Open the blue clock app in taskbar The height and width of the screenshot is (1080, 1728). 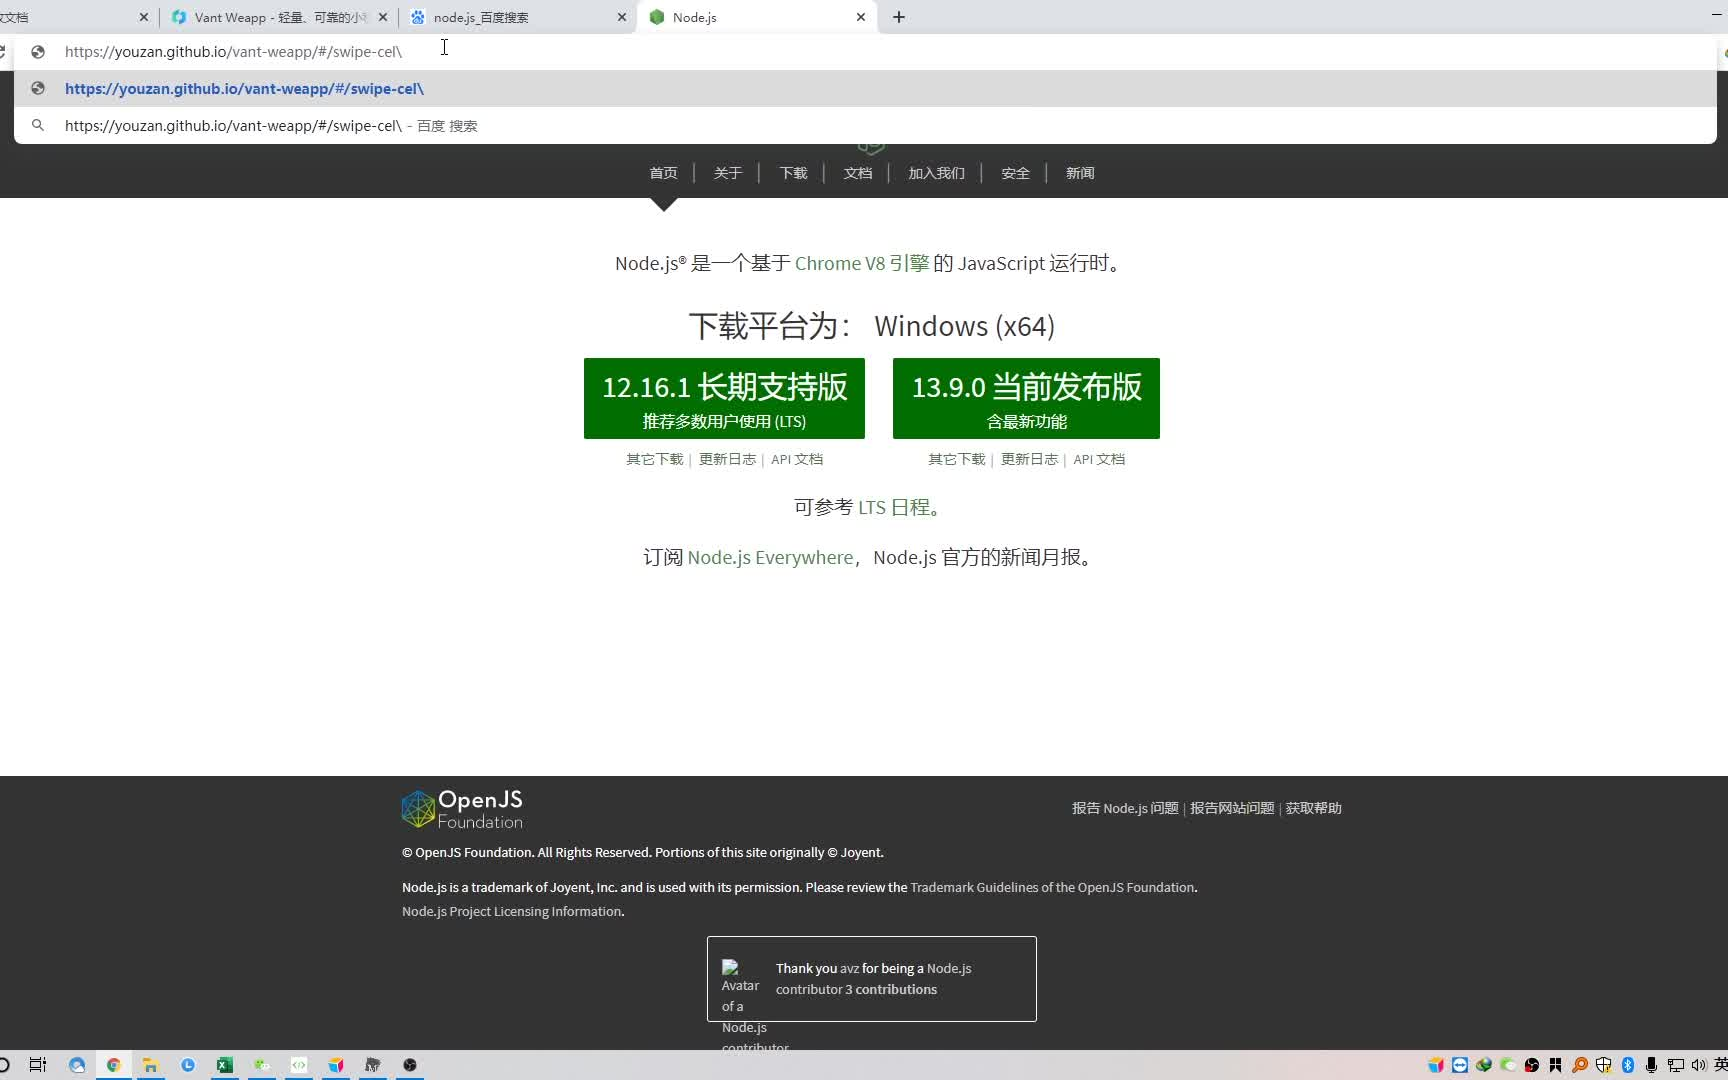(187, 1065)
